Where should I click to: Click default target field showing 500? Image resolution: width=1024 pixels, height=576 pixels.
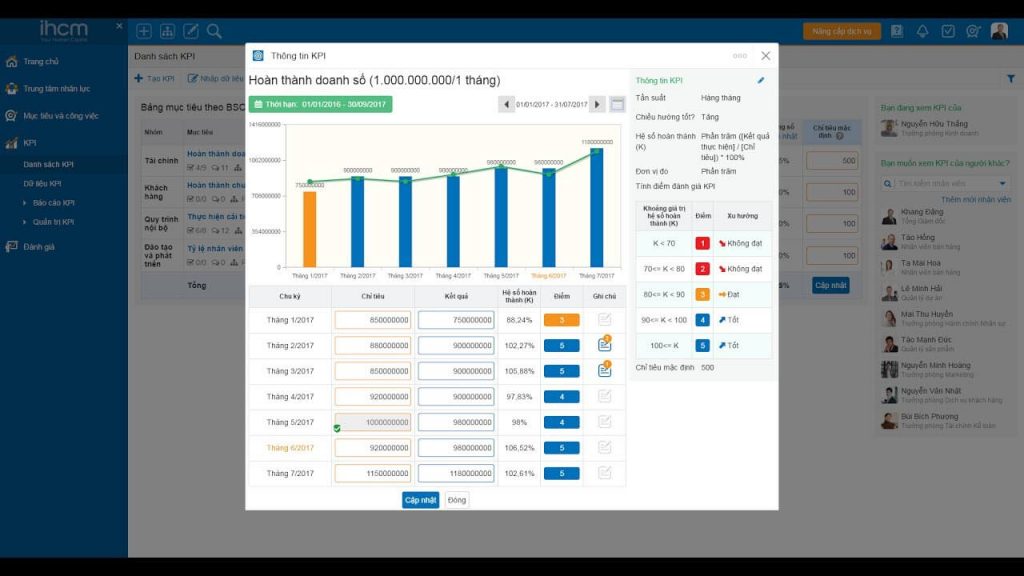tap(832, 161)
